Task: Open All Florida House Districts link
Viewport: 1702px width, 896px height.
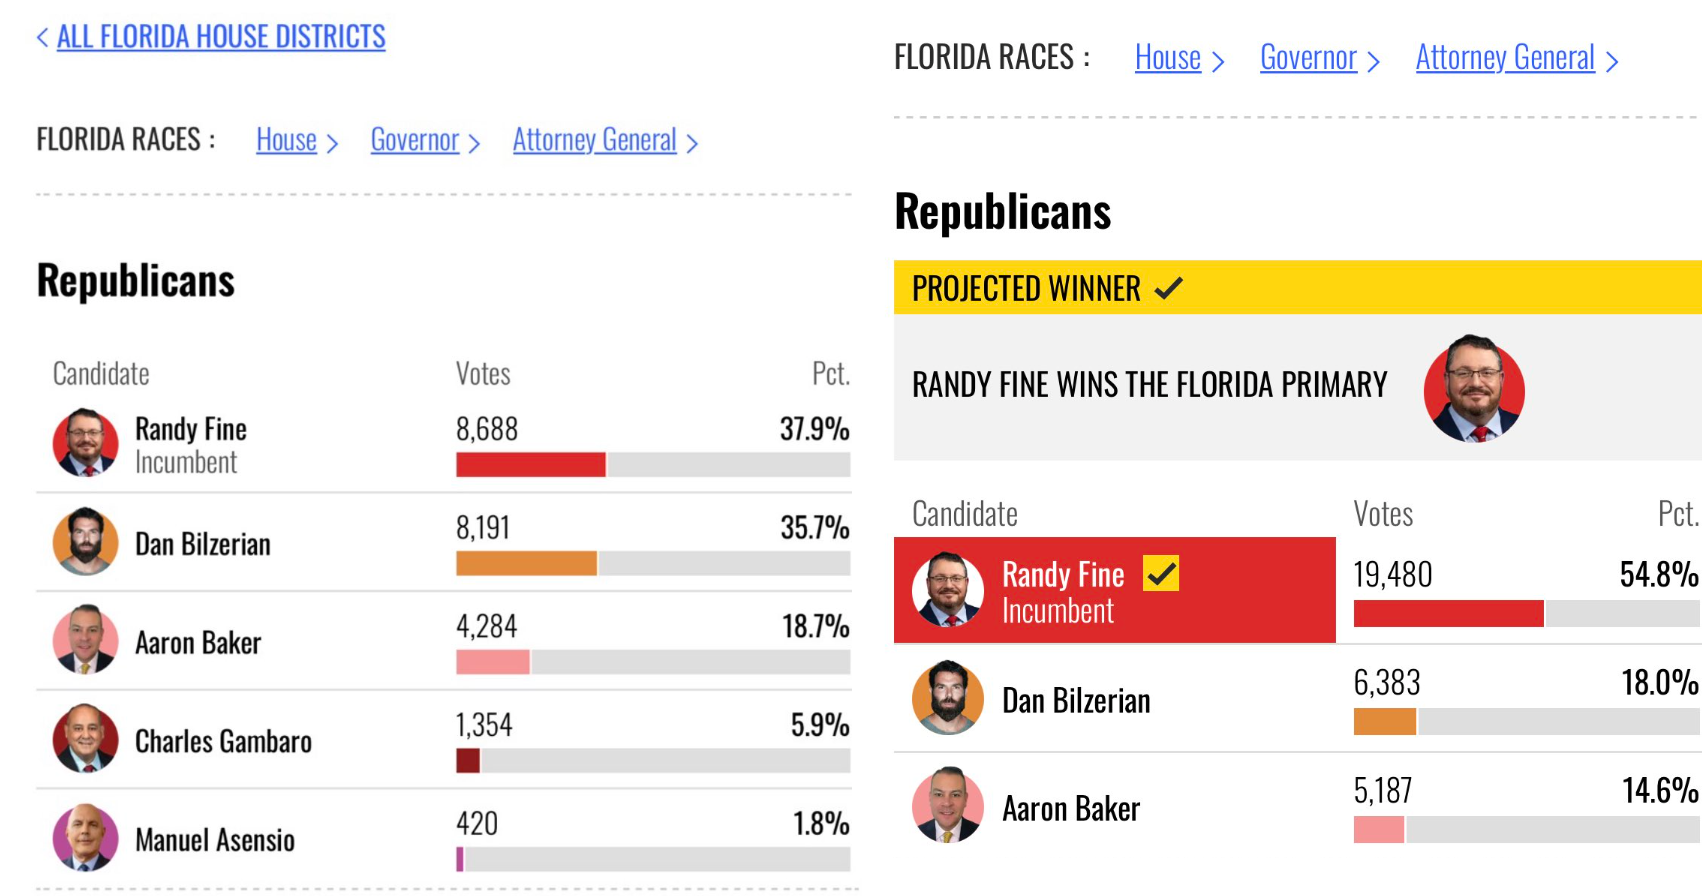Action: 221,37
